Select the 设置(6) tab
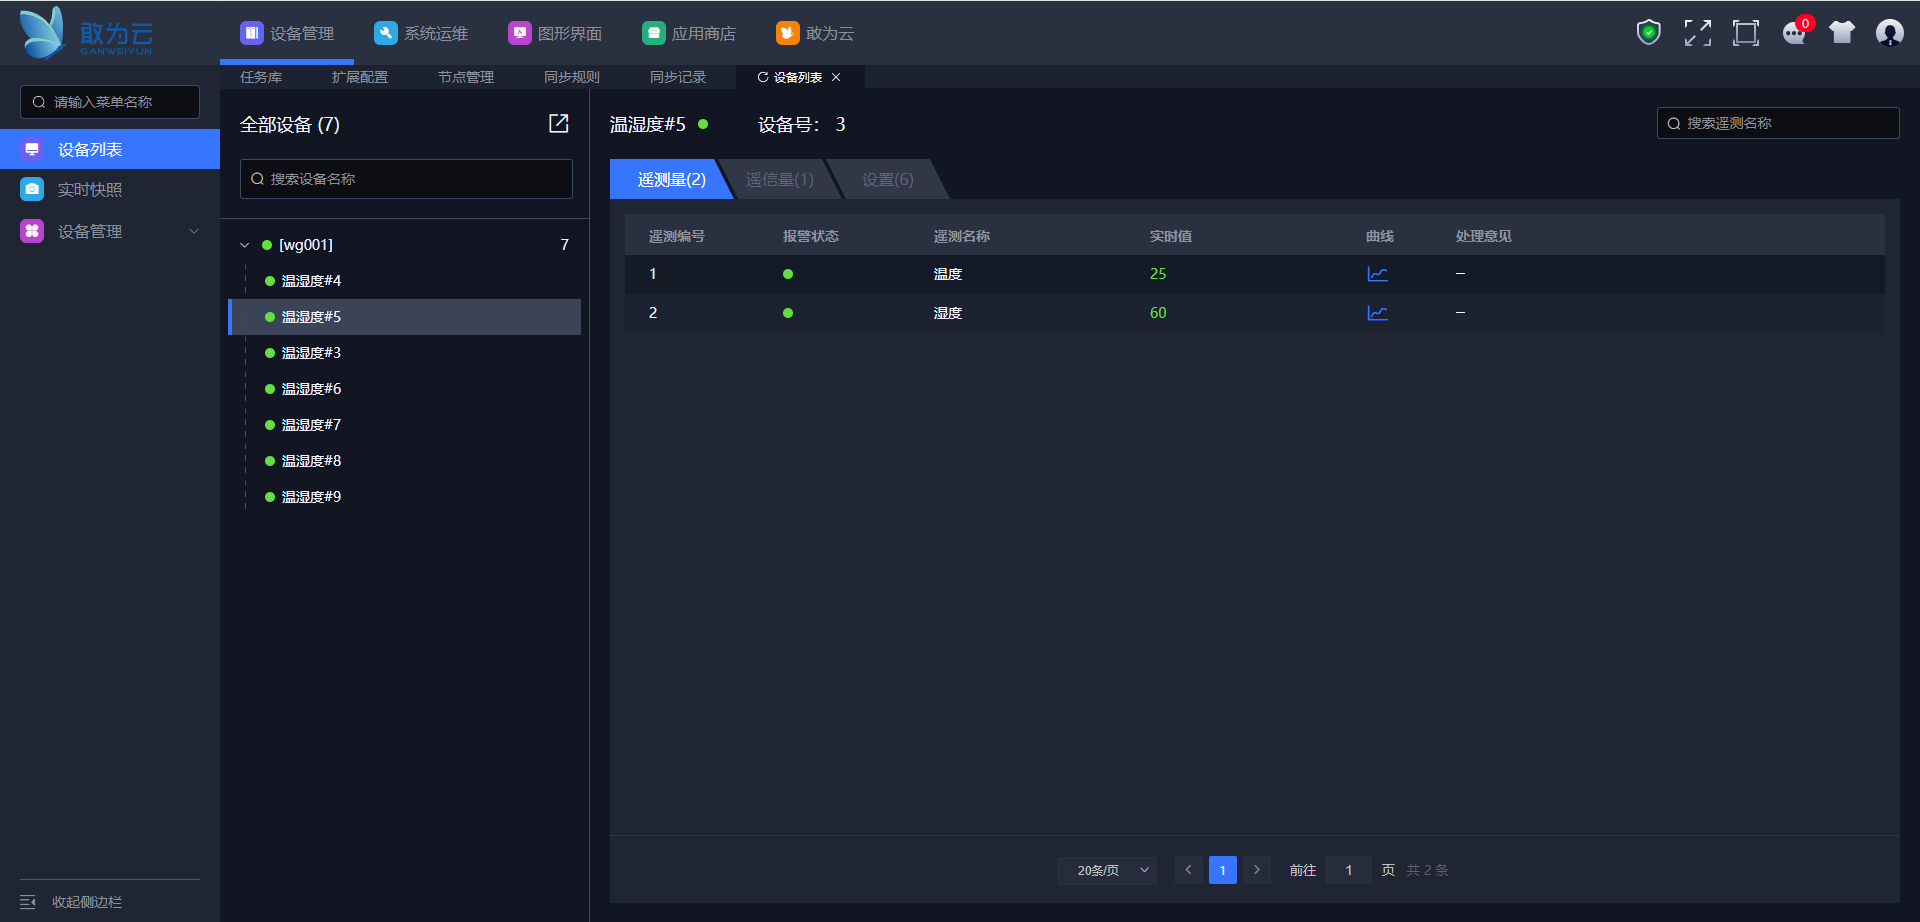 click(888, 179)
